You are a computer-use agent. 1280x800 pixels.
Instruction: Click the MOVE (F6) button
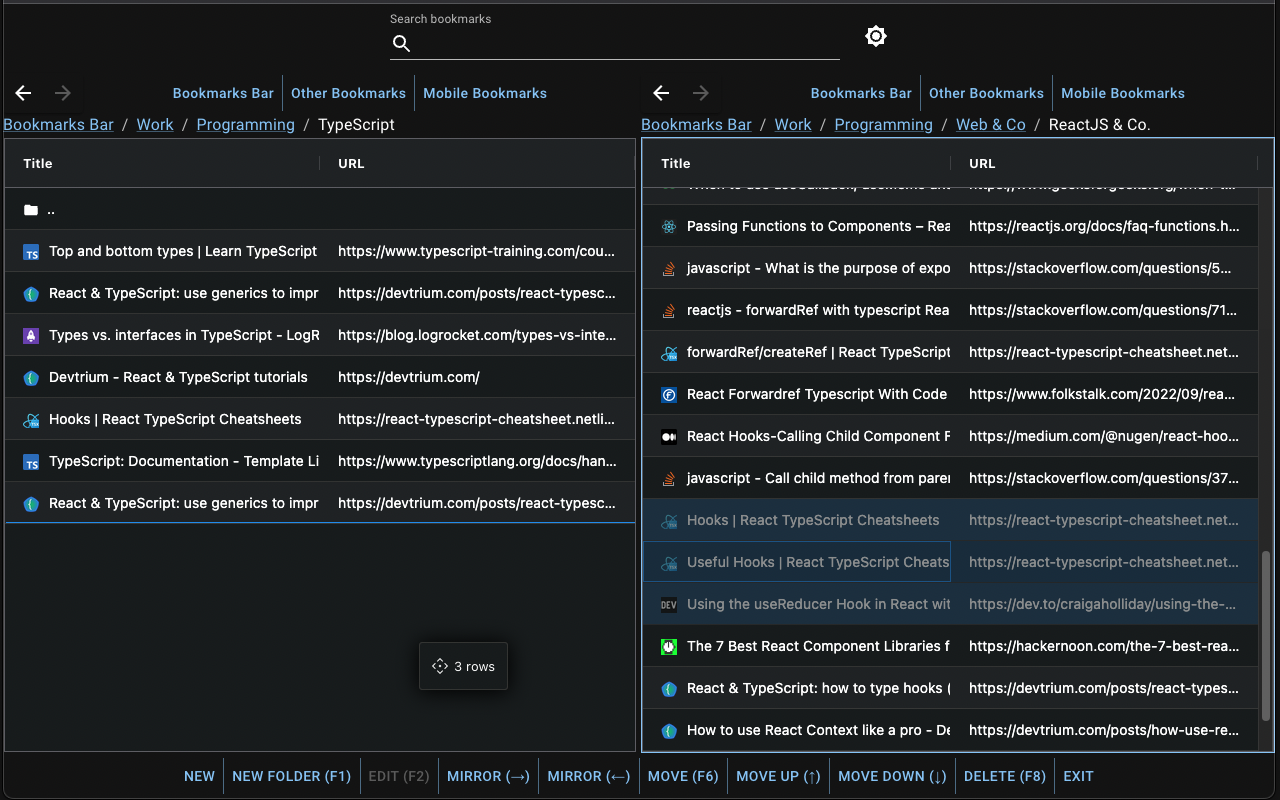pos(683,776)
